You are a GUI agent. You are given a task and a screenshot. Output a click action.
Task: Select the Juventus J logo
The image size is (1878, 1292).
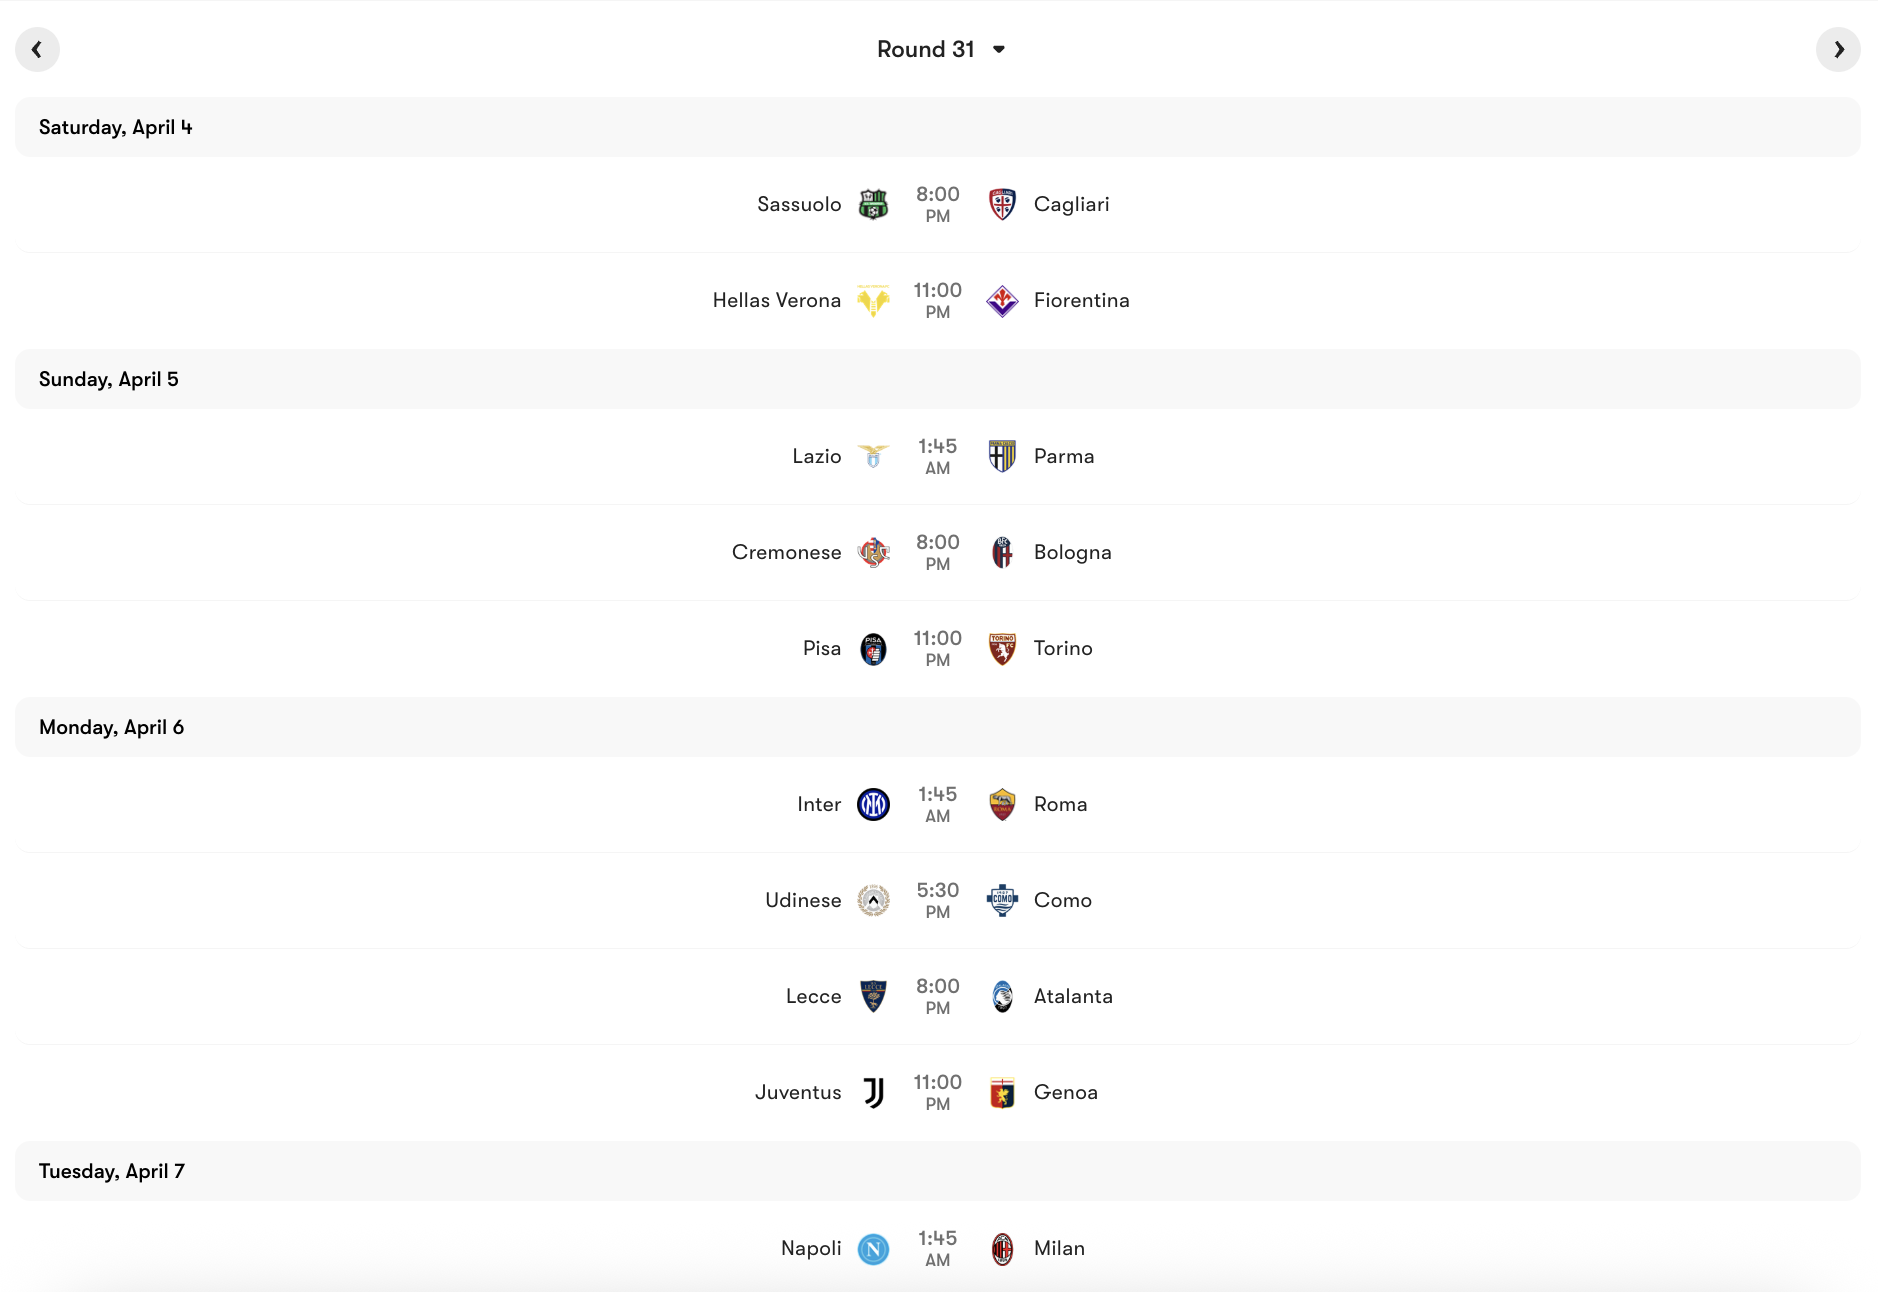pyautogui.click(x=873, y=1092)
